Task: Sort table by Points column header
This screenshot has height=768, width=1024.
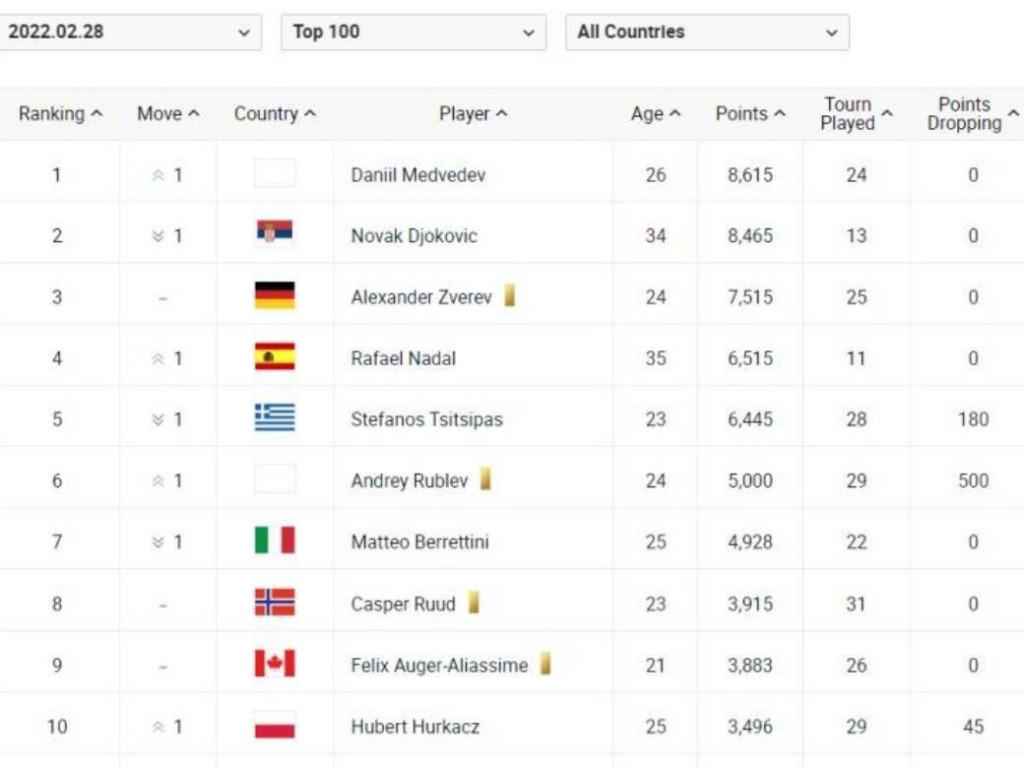Action: click(750, 114)
